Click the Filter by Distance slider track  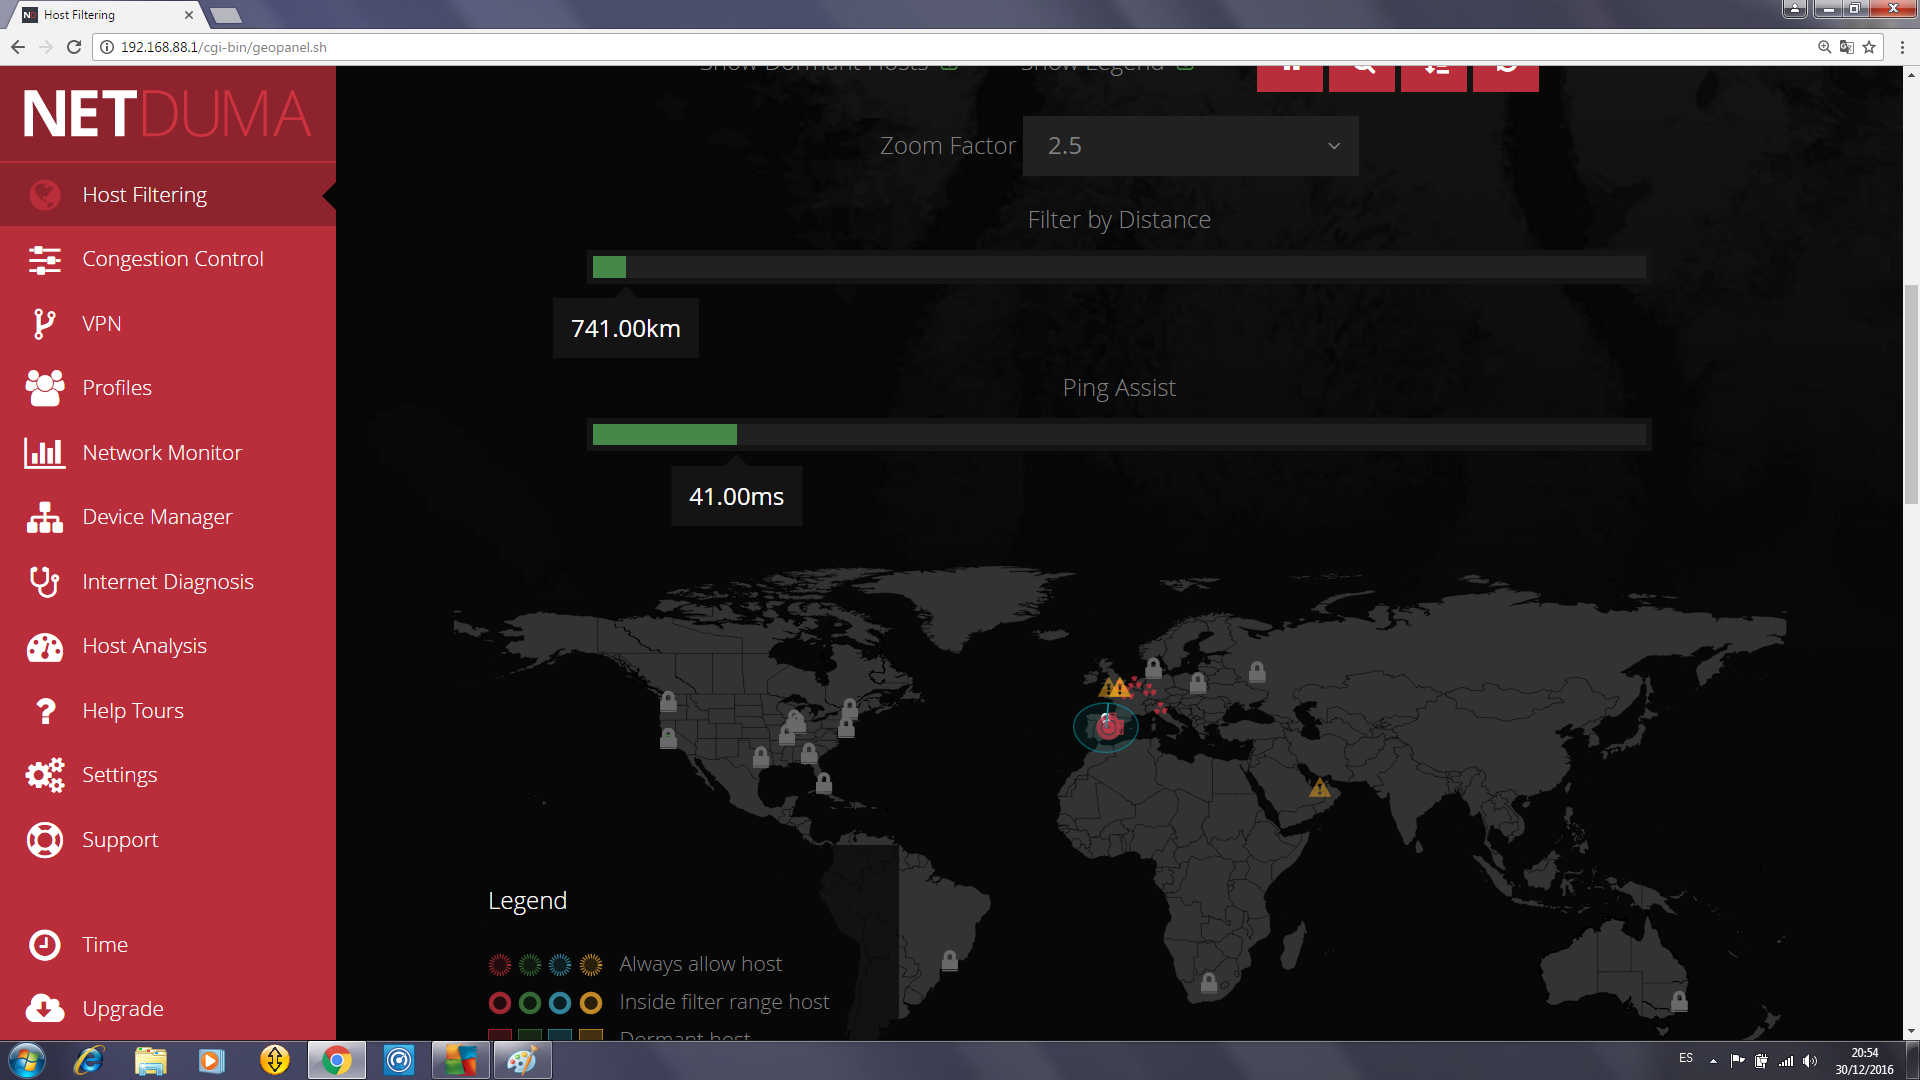tap(1118, 267)
